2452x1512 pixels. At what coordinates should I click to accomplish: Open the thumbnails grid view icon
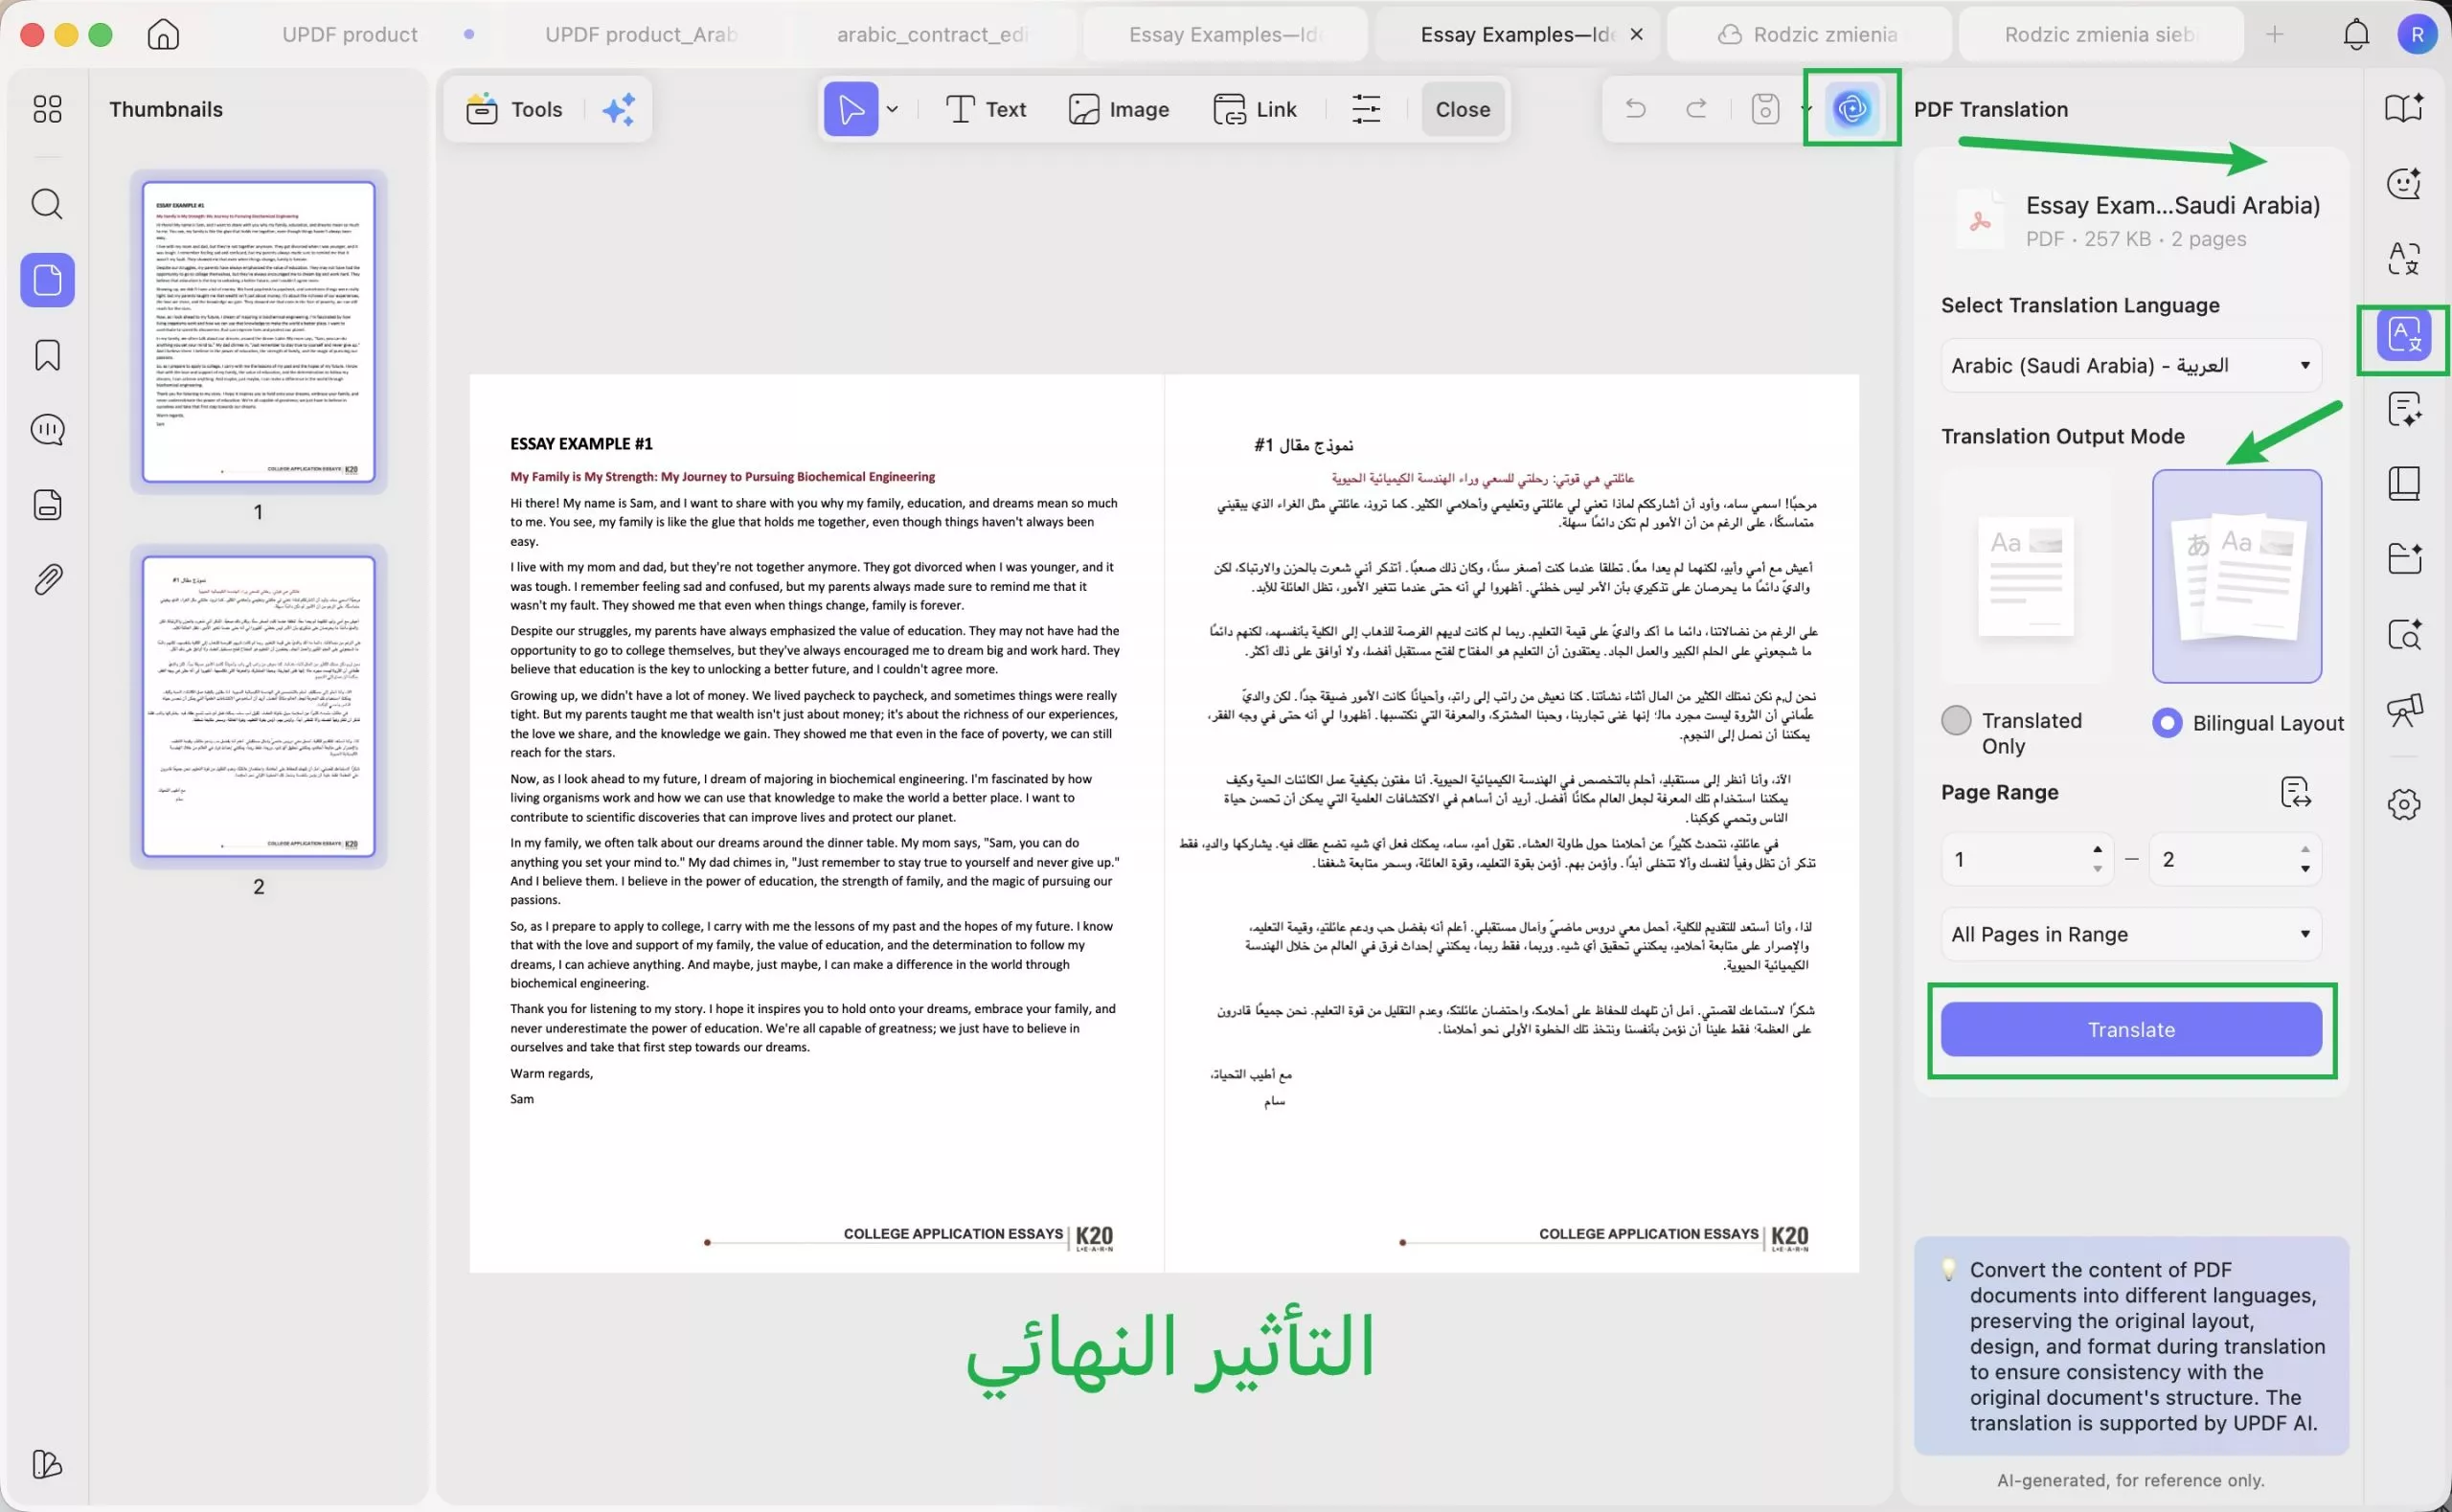click(x=47, y=108)
